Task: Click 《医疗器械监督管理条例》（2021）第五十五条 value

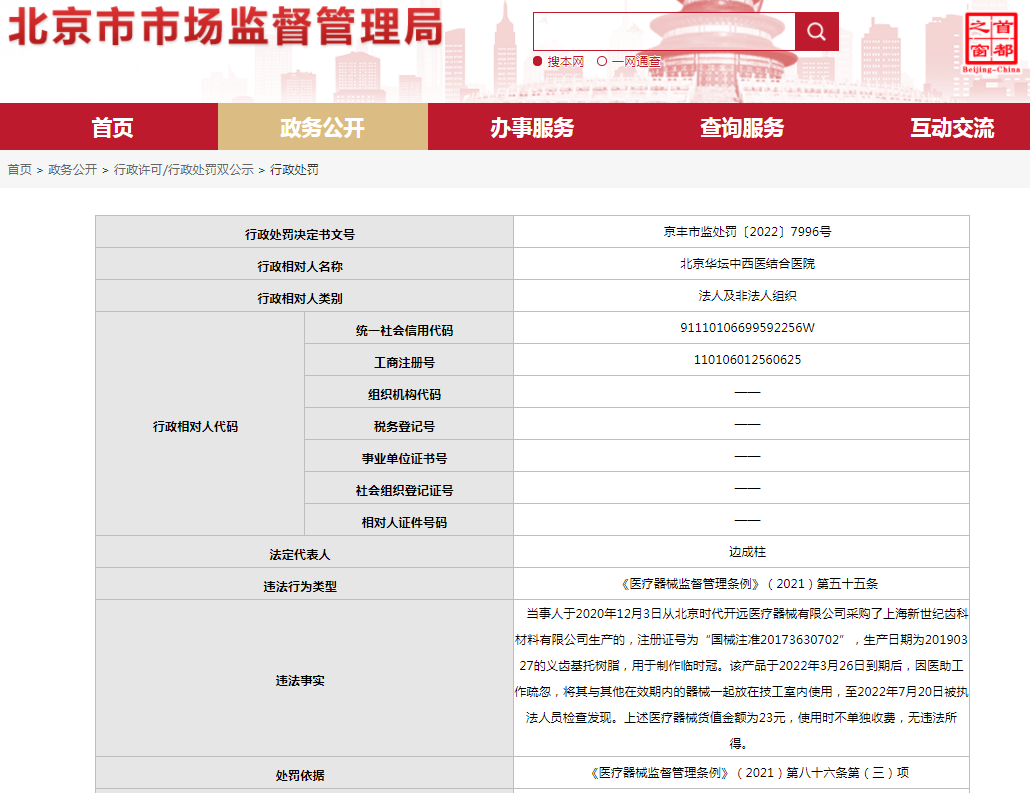Action: click(x=747, y=583)
